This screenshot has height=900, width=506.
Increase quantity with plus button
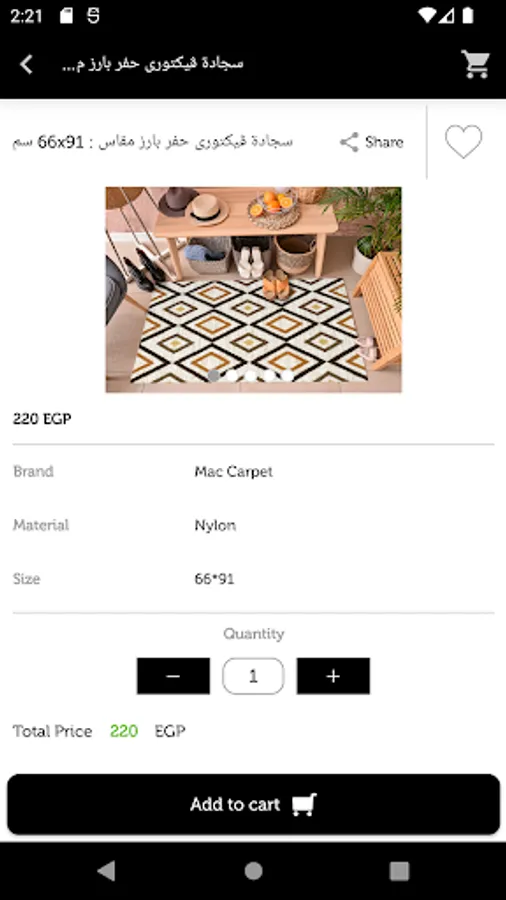coord(333,676)
